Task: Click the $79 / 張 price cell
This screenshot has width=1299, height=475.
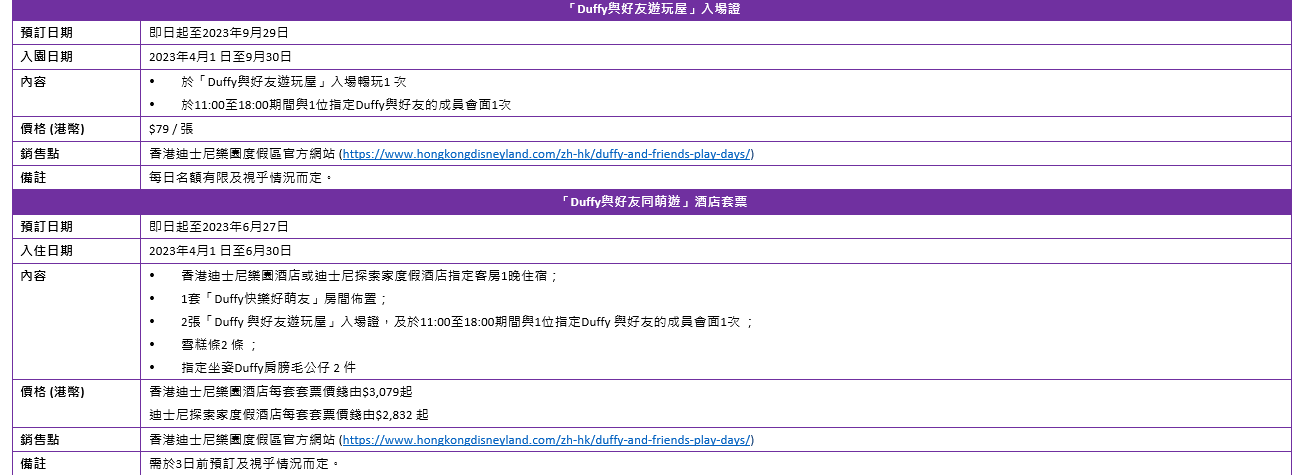Action: pos(171,129)
